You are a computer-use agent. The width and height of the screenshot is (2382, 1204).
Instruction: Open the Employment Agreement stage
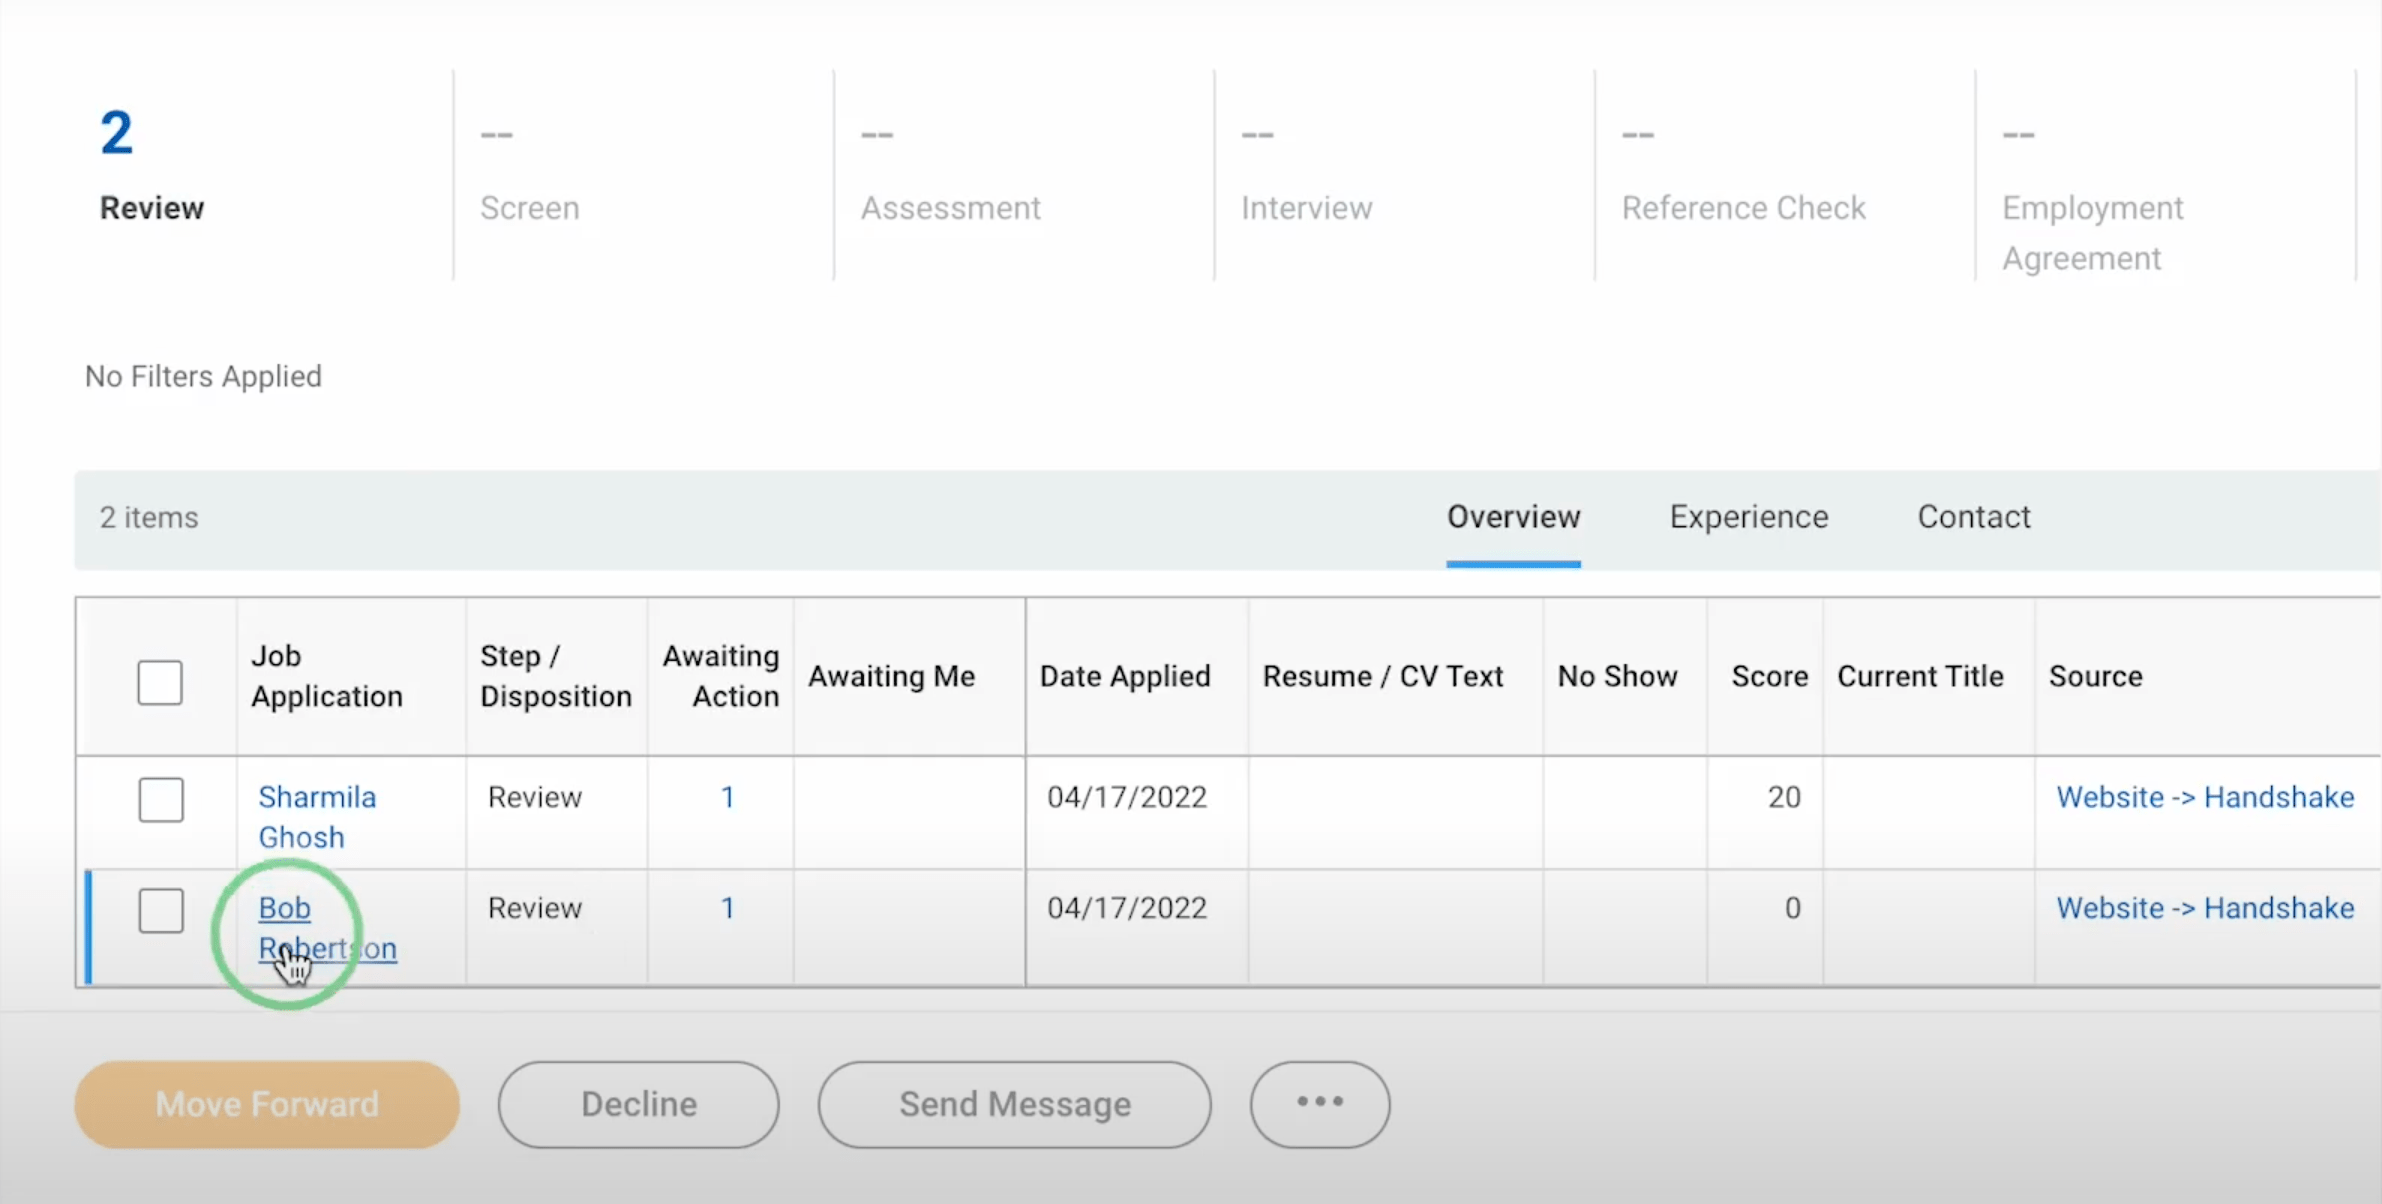coord(2092,232)
